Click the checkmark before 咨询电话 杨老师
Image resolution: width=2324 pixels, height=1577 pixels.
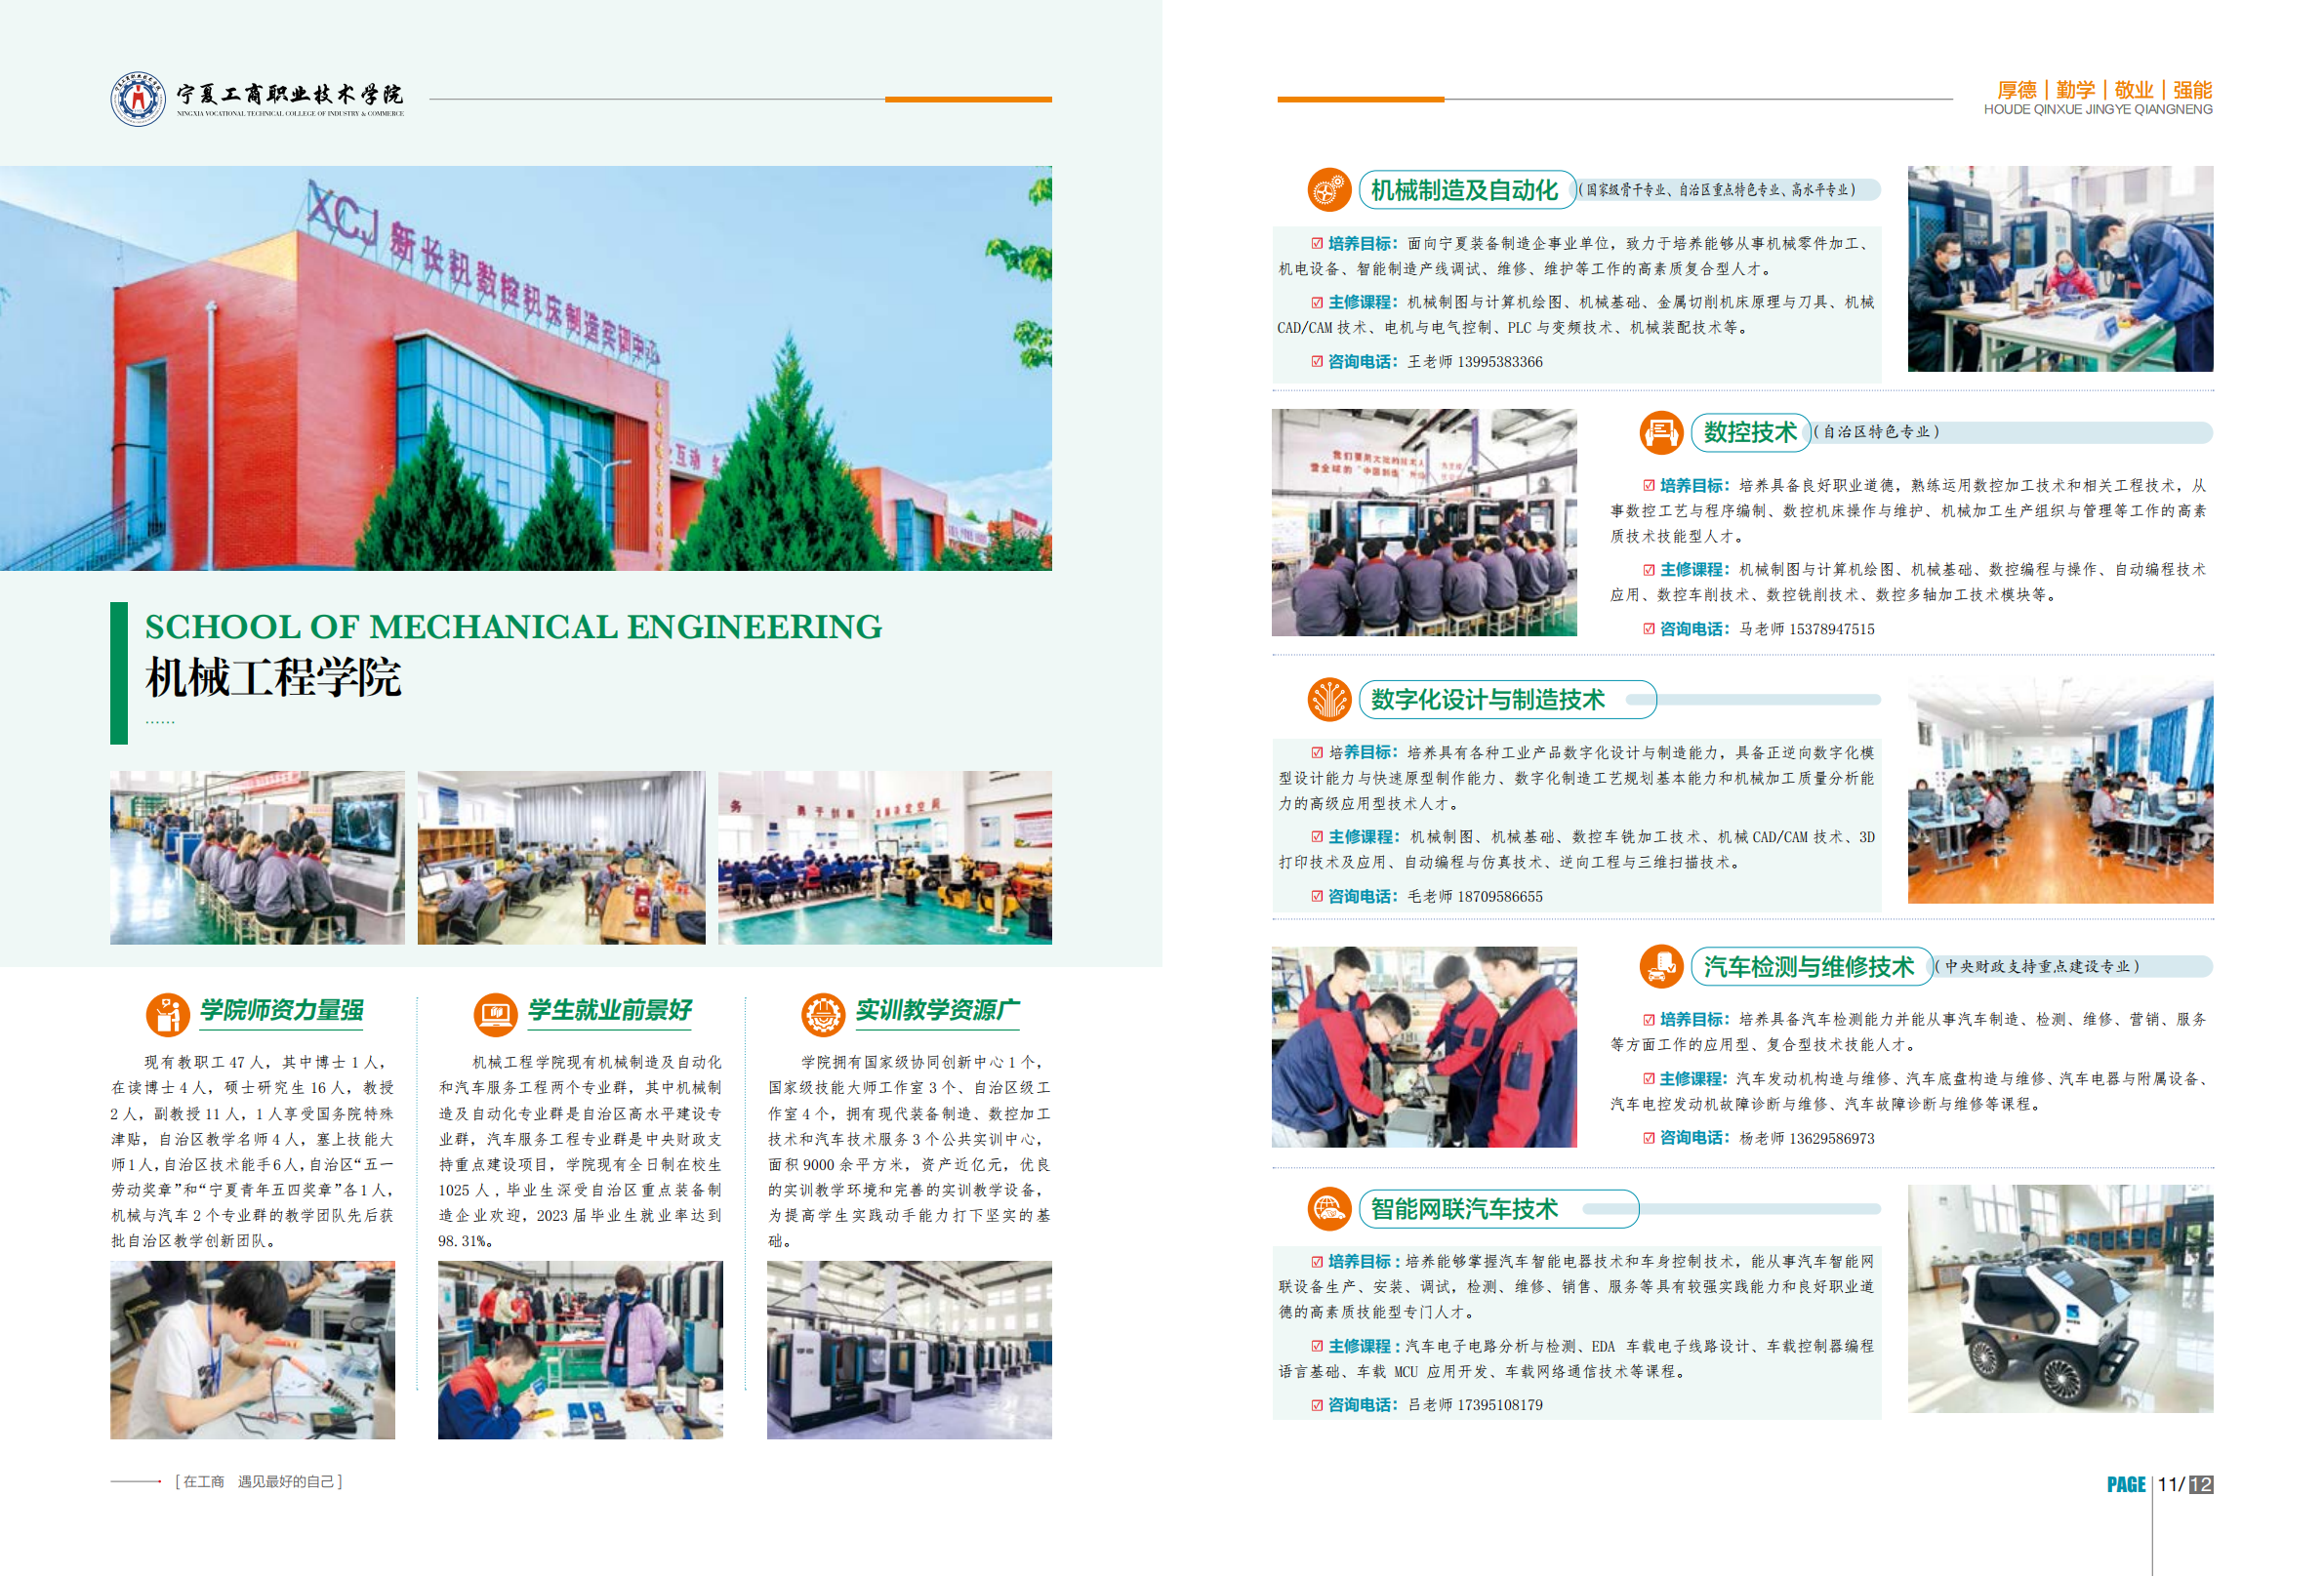point(1649,1138)
